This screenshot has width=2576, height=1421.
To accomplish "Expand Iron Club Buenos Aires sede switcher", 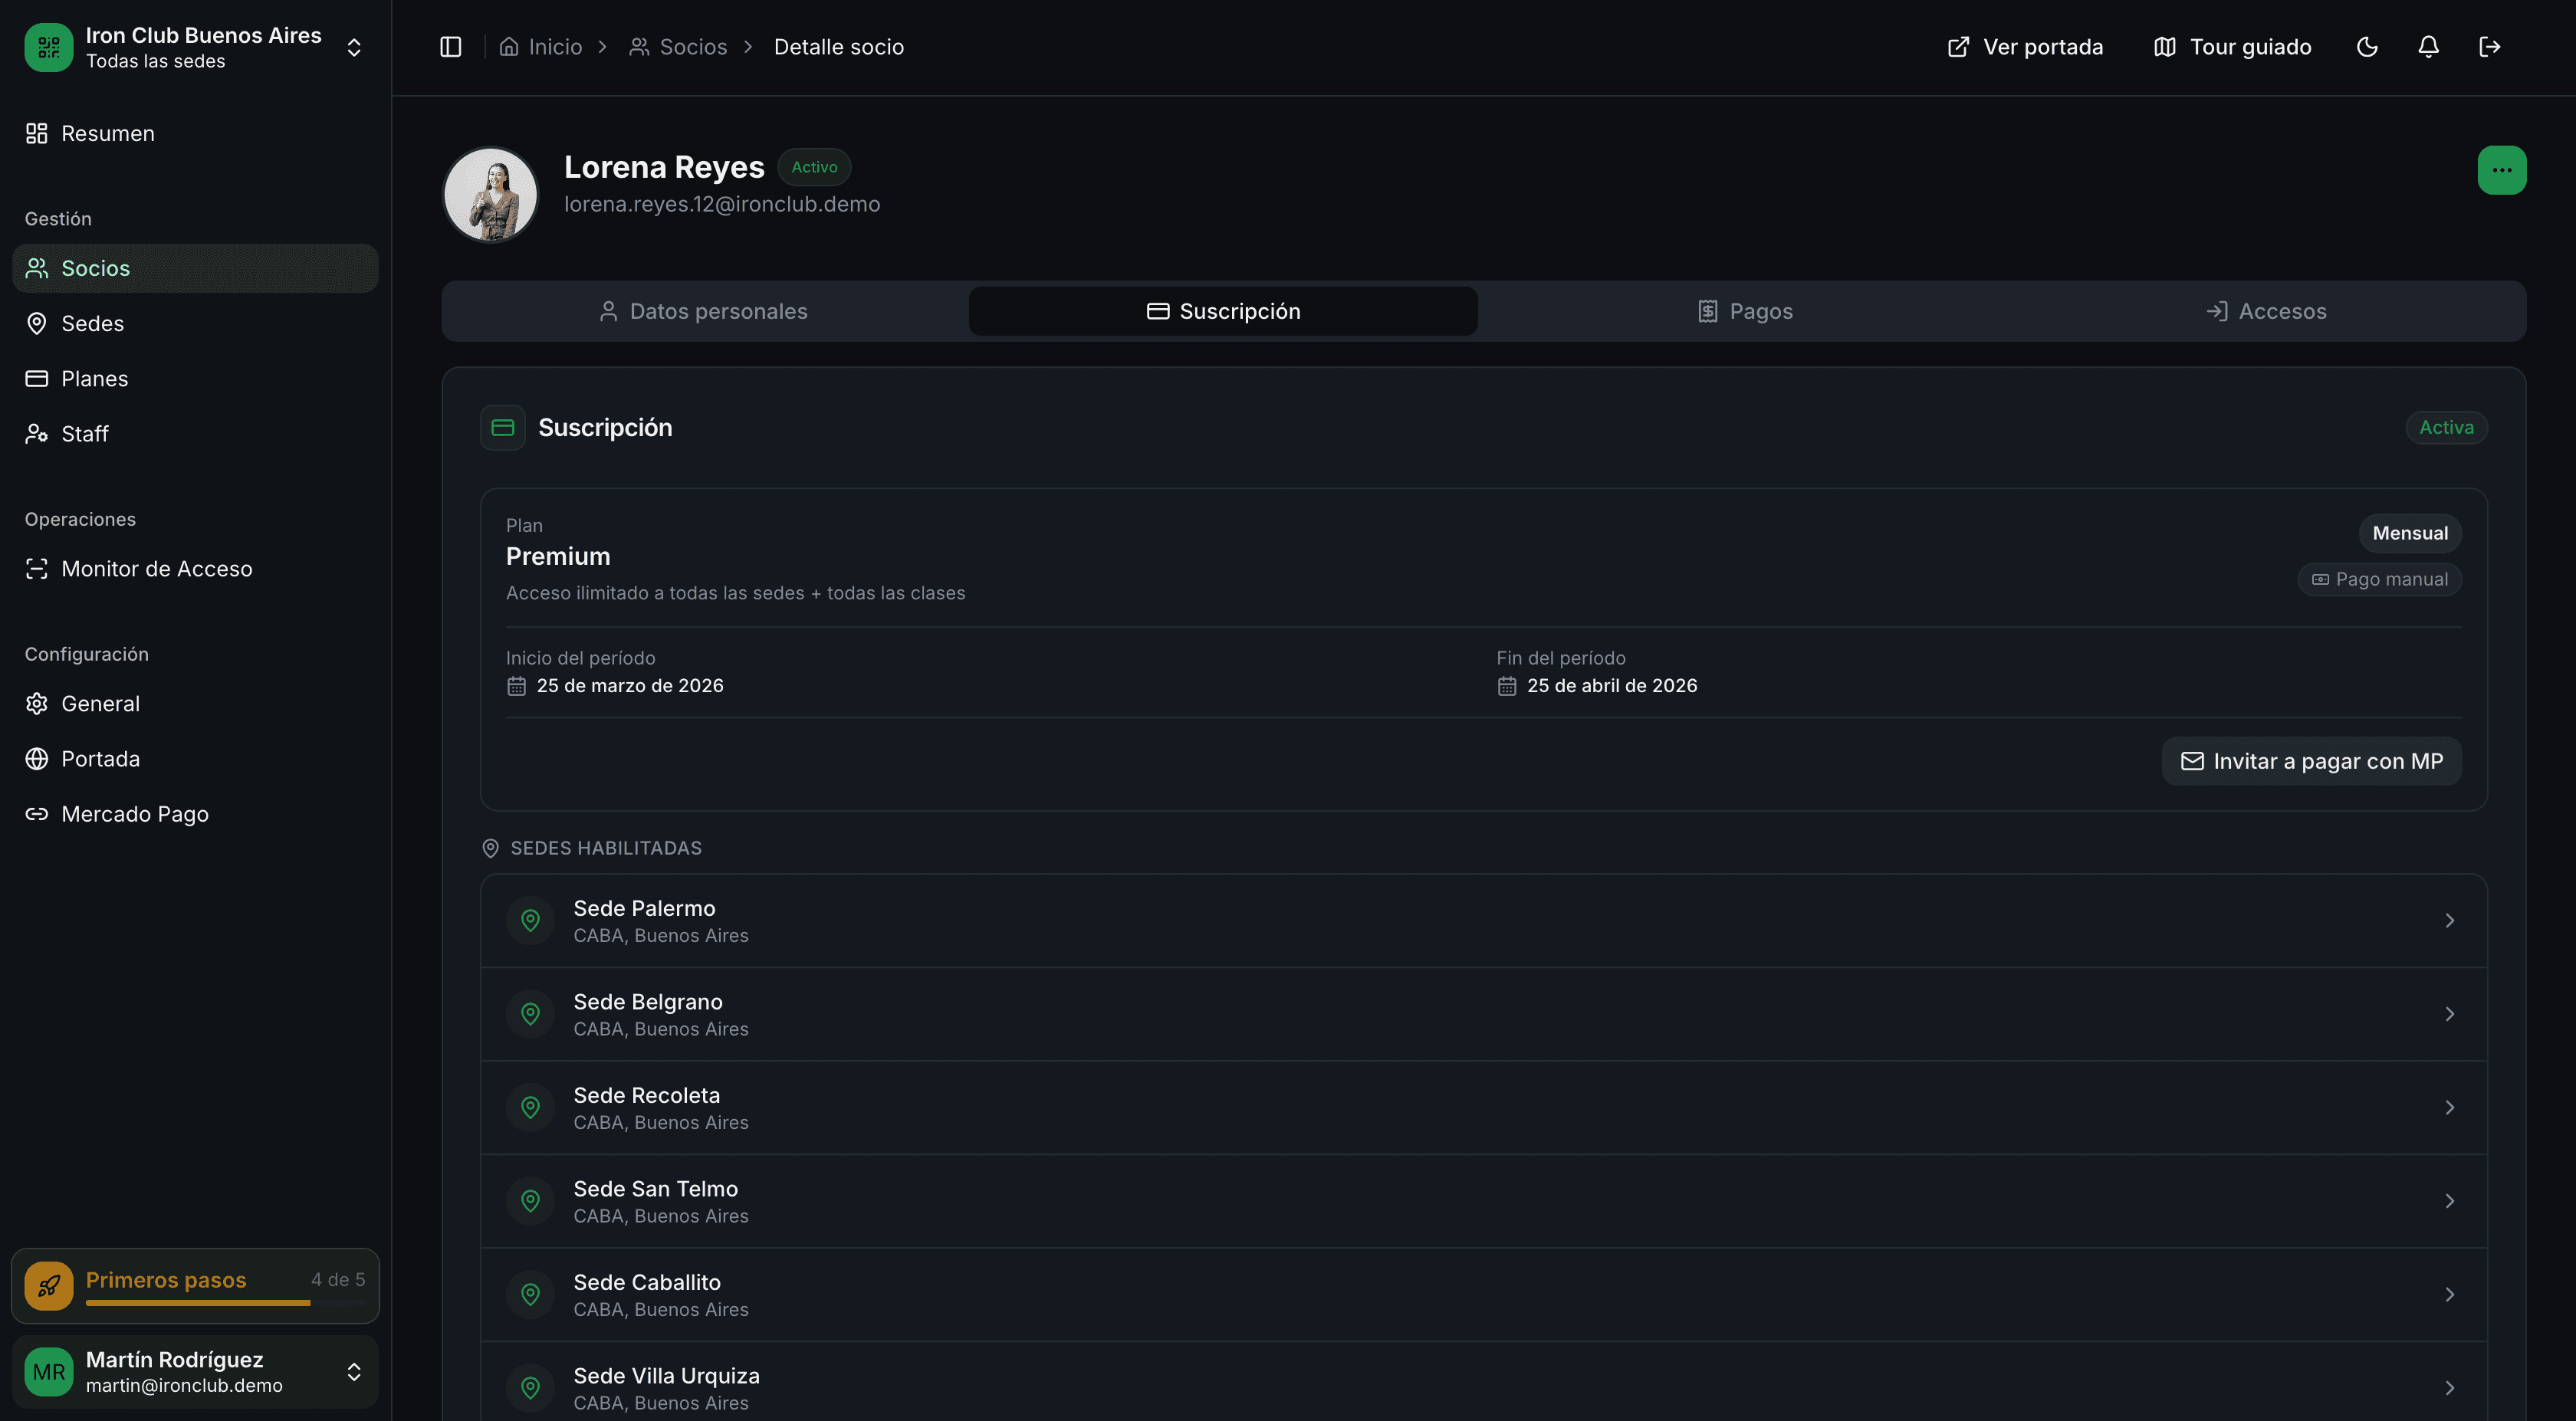I will [353, 47].
